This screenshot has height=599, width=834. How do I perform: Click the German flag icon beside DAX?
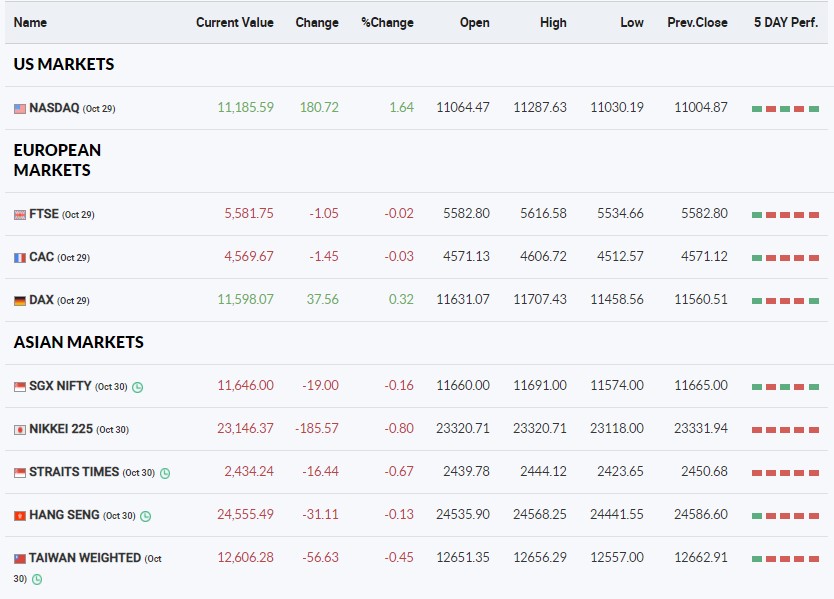20,301
